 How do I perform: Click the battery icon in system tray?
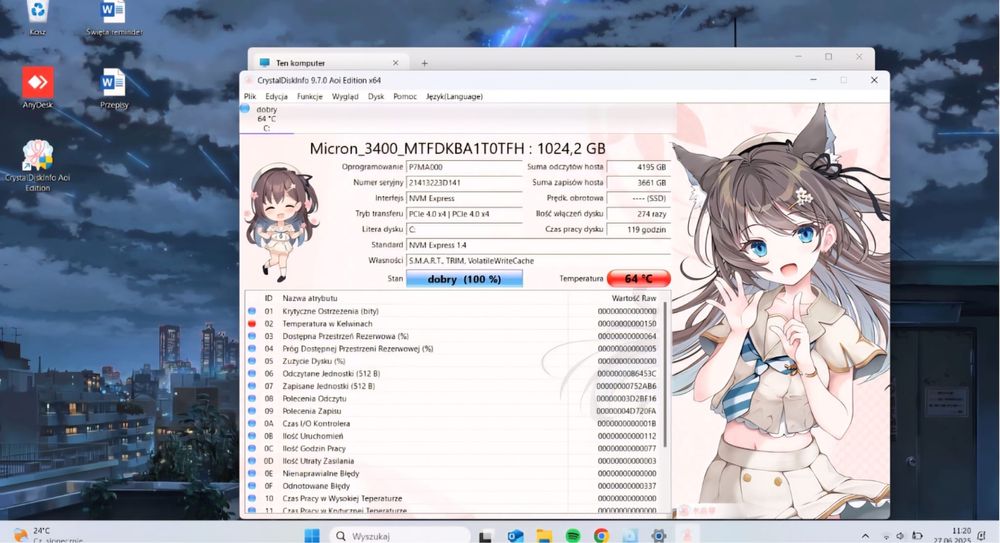click(916, 536)
